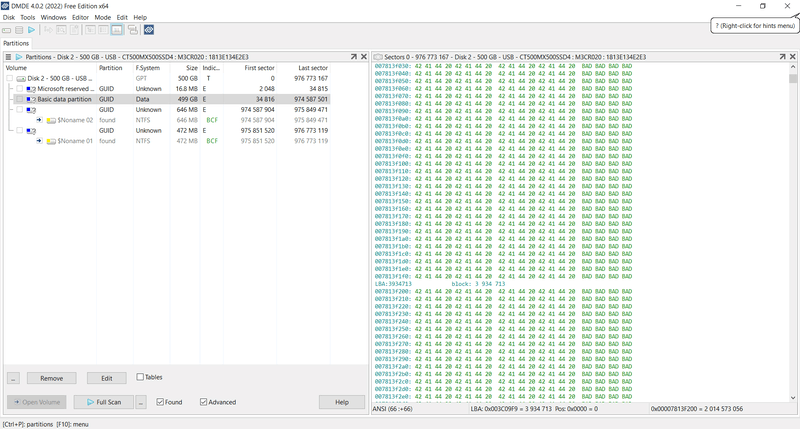Open Full Scan options ellipsis button

141,402
